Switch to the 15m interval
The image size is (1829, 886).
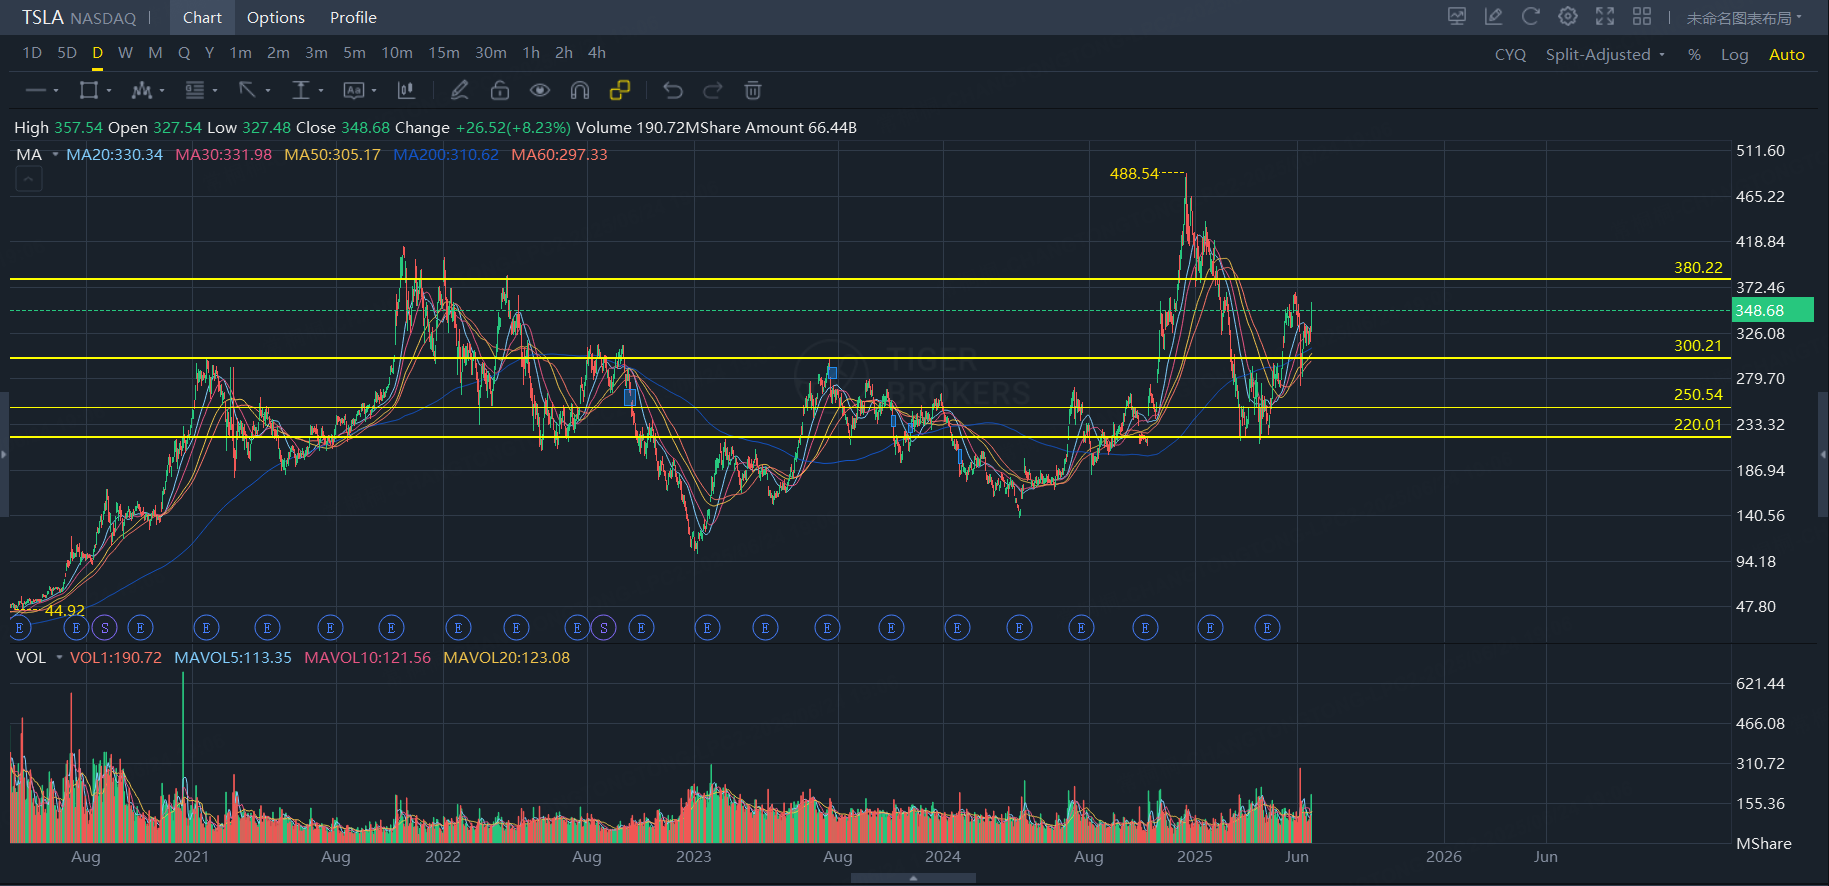444,53
